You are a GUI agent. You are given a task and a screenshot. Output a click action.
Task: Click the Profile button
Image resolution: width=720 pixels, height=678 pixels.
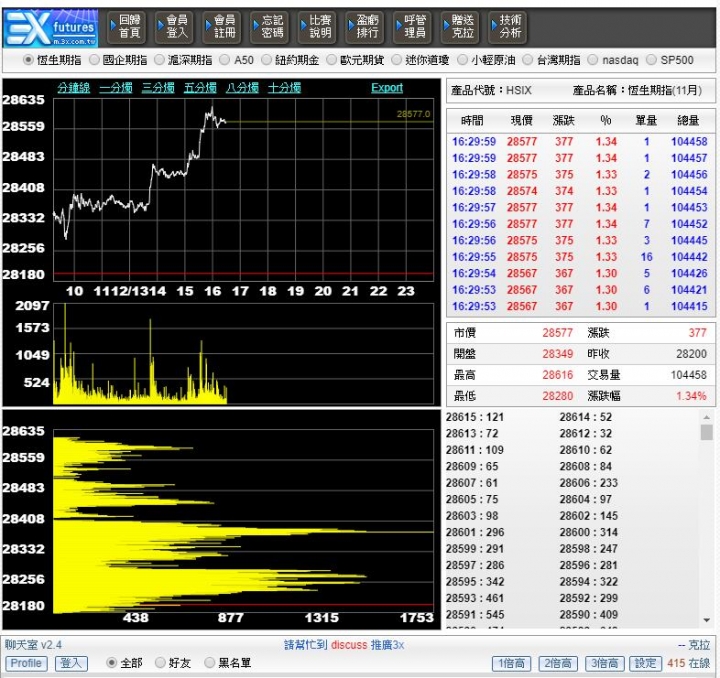(26, 663)
